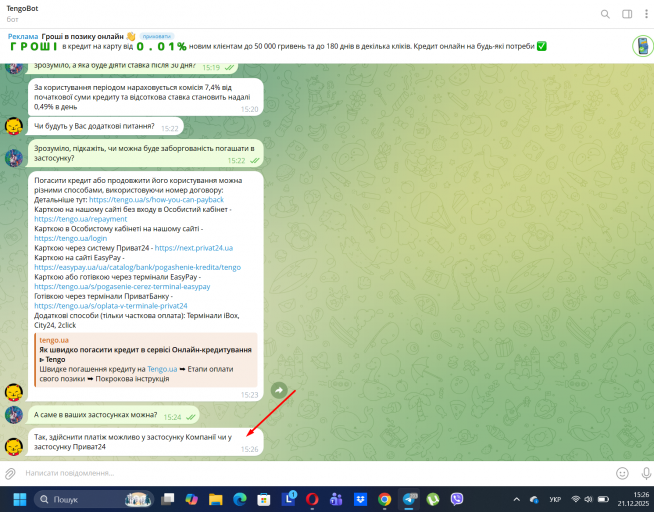654x512 pixels.
Task: Click the "Реклама" ad label
Action: click(x=23, y=36)
